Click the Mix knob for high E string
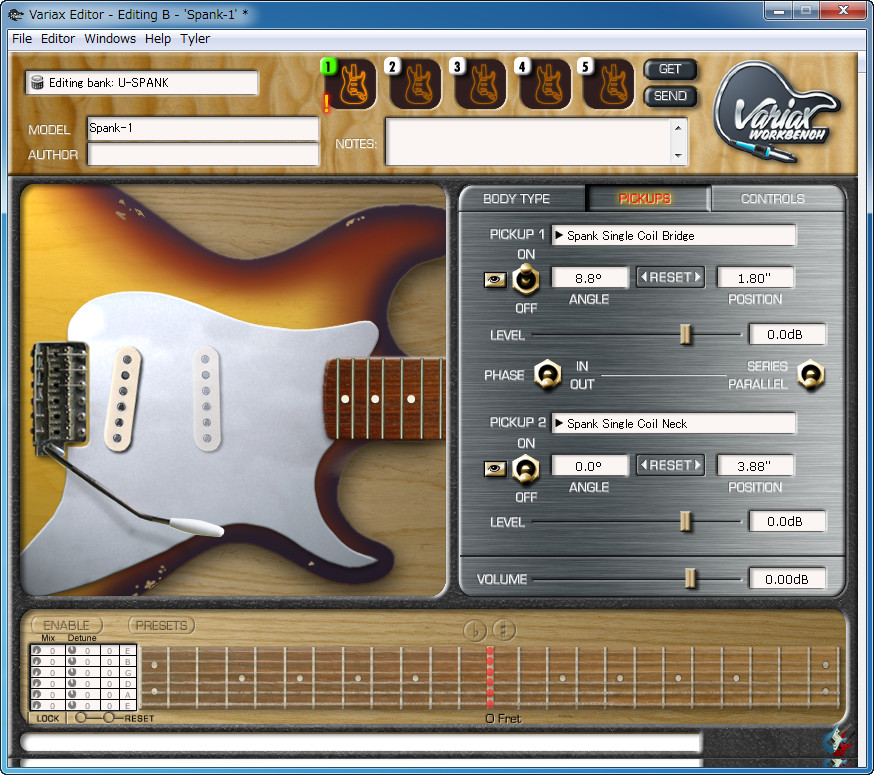 [x=37, y=650]
